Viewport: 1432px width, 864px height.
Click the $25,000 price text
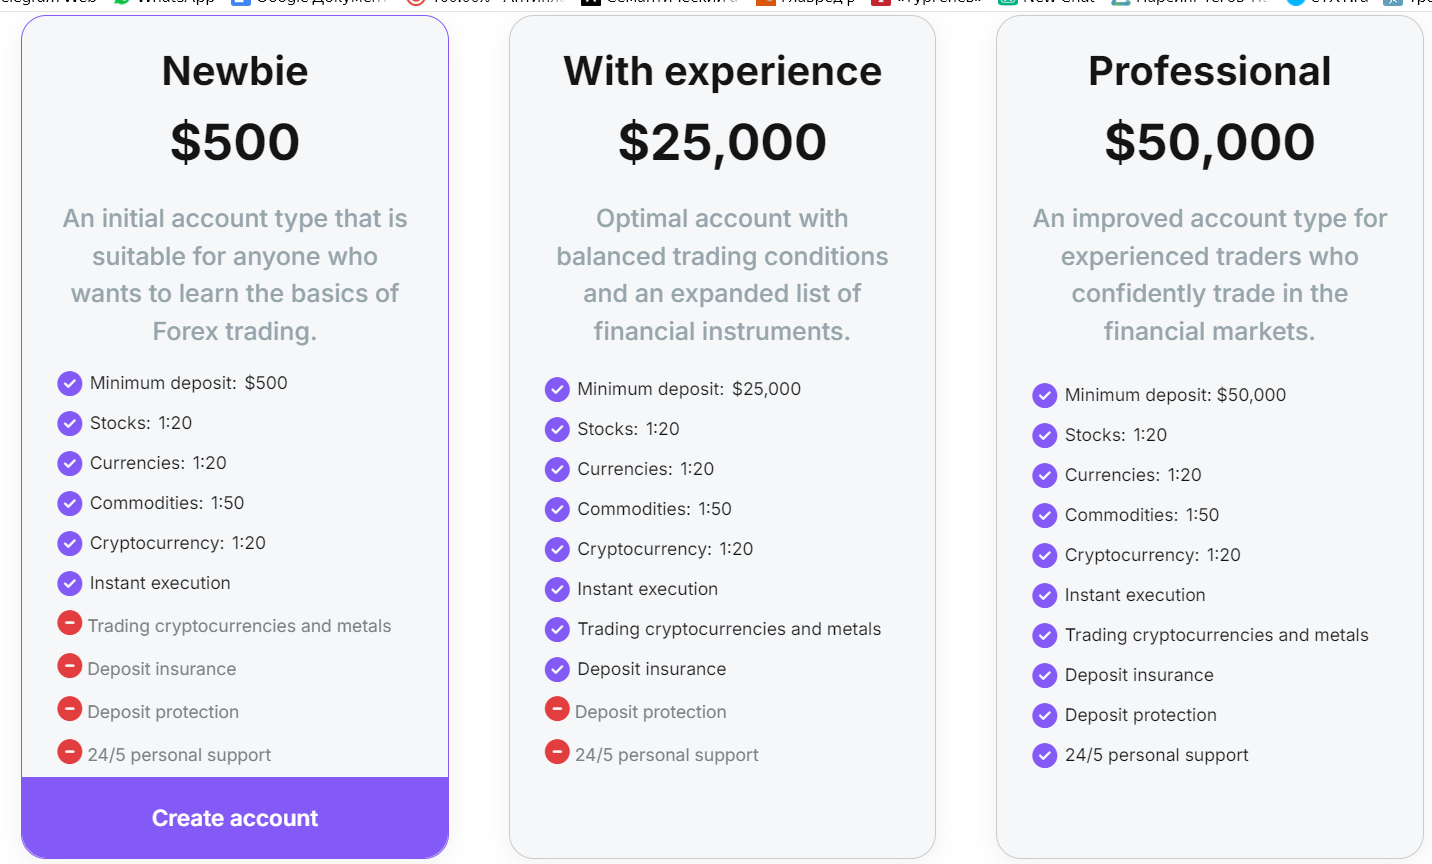point(722,142)
